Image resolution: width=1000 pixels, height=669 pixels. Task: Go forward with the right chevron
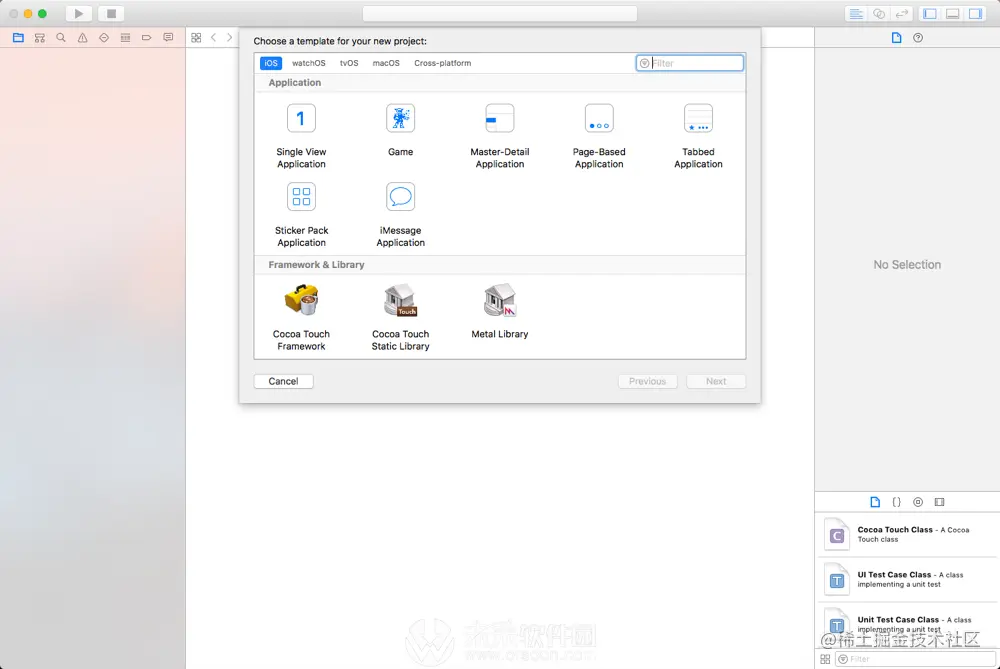click(230, 38)
